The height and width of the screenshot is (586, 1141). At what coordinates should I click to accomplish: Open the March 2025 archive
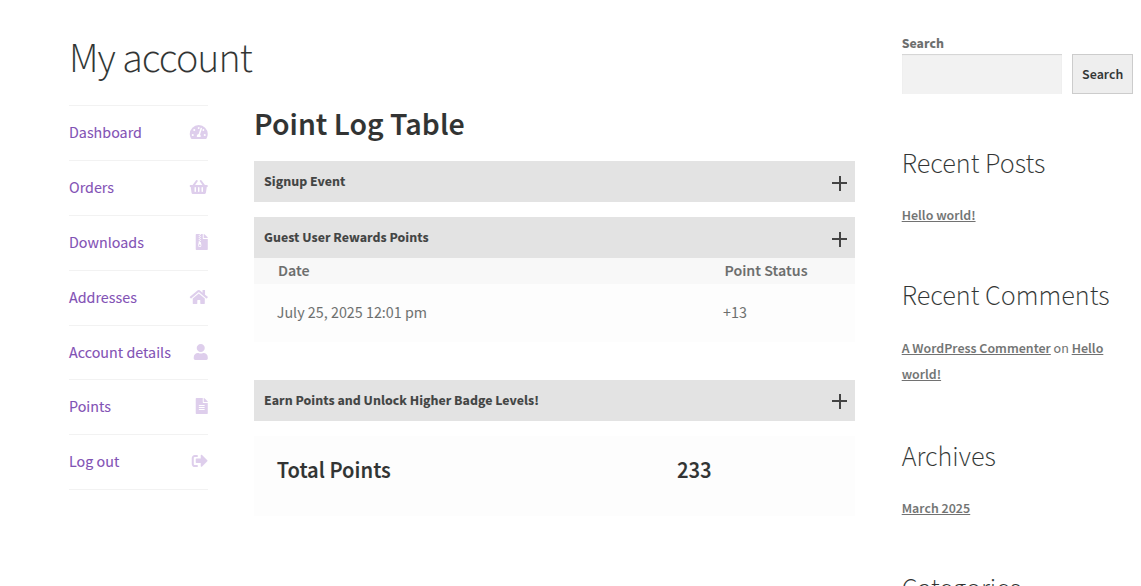935,508
